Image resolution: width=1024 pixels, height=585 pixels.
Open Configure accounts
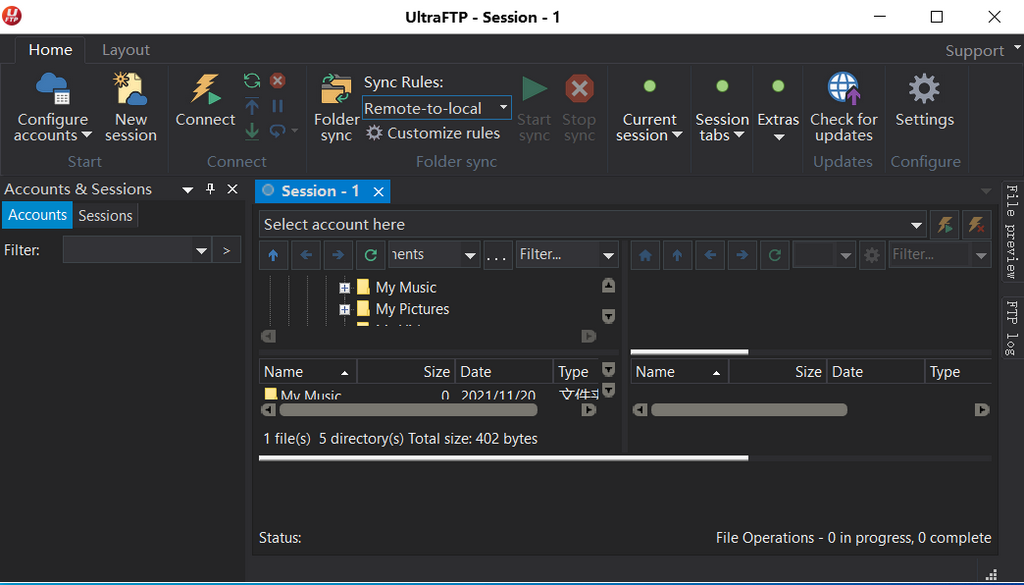(52, 108)
